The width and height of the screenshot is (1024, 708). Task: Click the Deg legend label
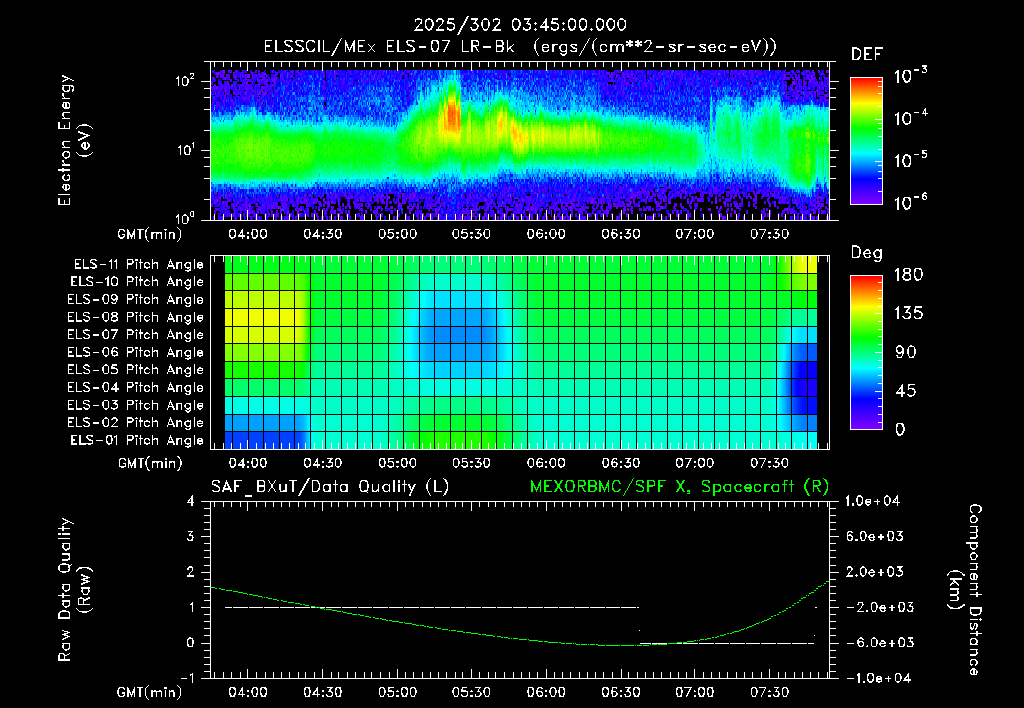click(867, 253)
